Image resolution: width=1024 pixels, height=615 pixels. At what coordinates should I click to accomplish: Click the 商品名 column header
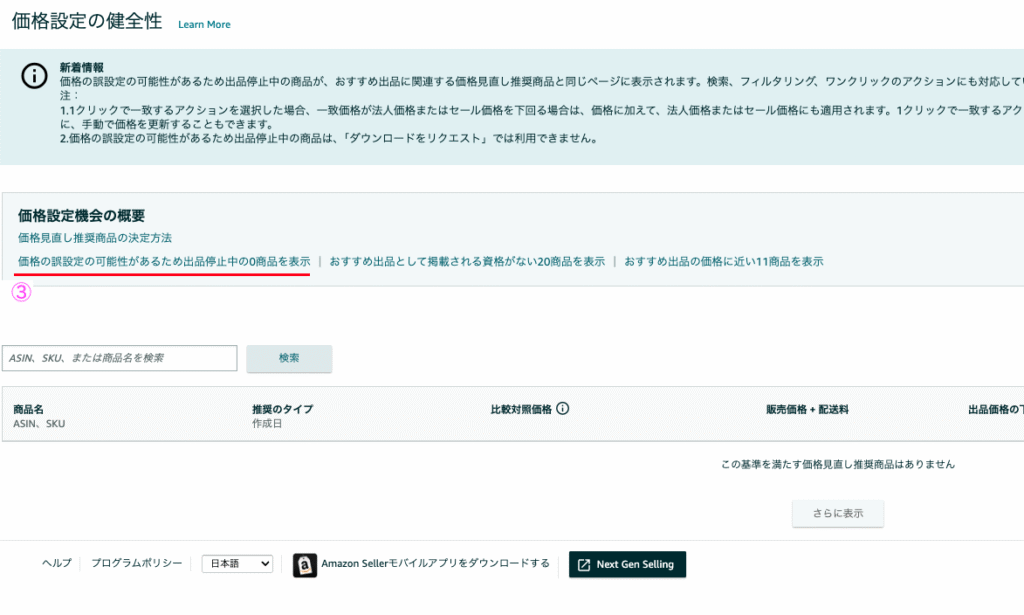[28, 410]
